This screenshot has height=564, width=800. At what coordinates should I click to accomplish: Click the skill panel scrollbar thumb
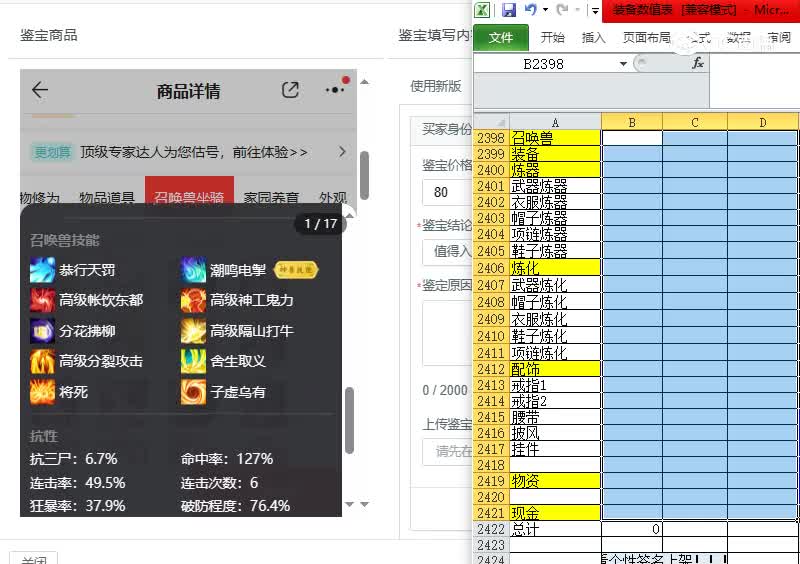pos(349,420)
